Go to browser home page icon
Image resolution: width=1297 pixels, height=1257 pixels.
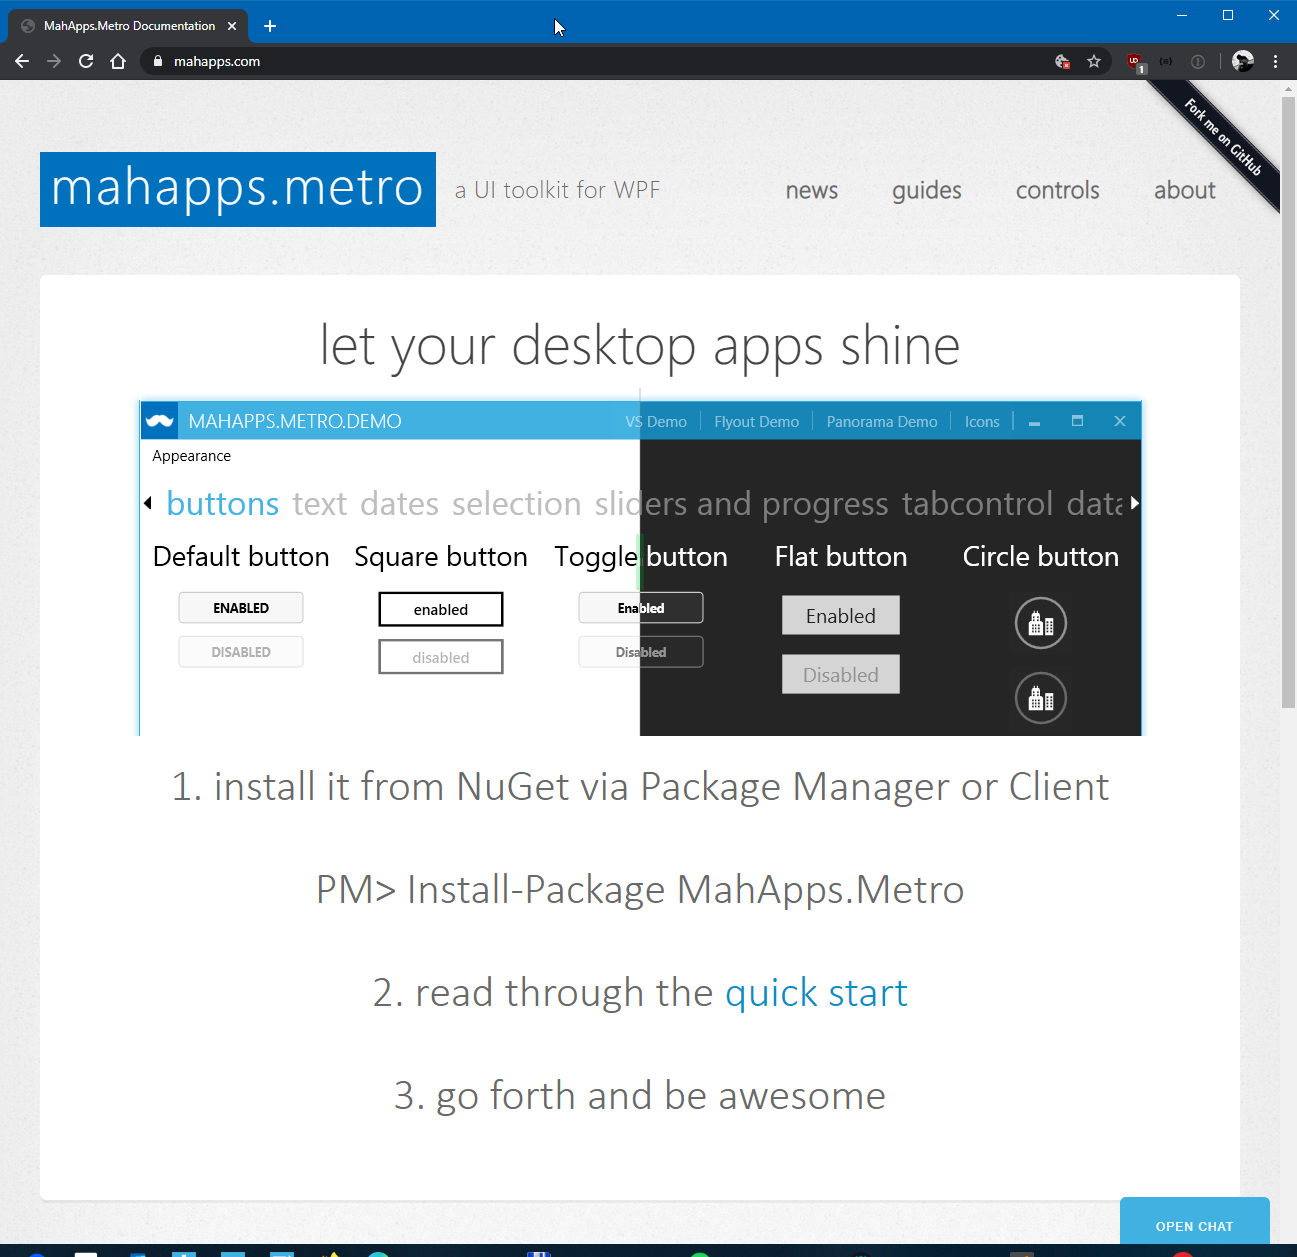[118, 61]
